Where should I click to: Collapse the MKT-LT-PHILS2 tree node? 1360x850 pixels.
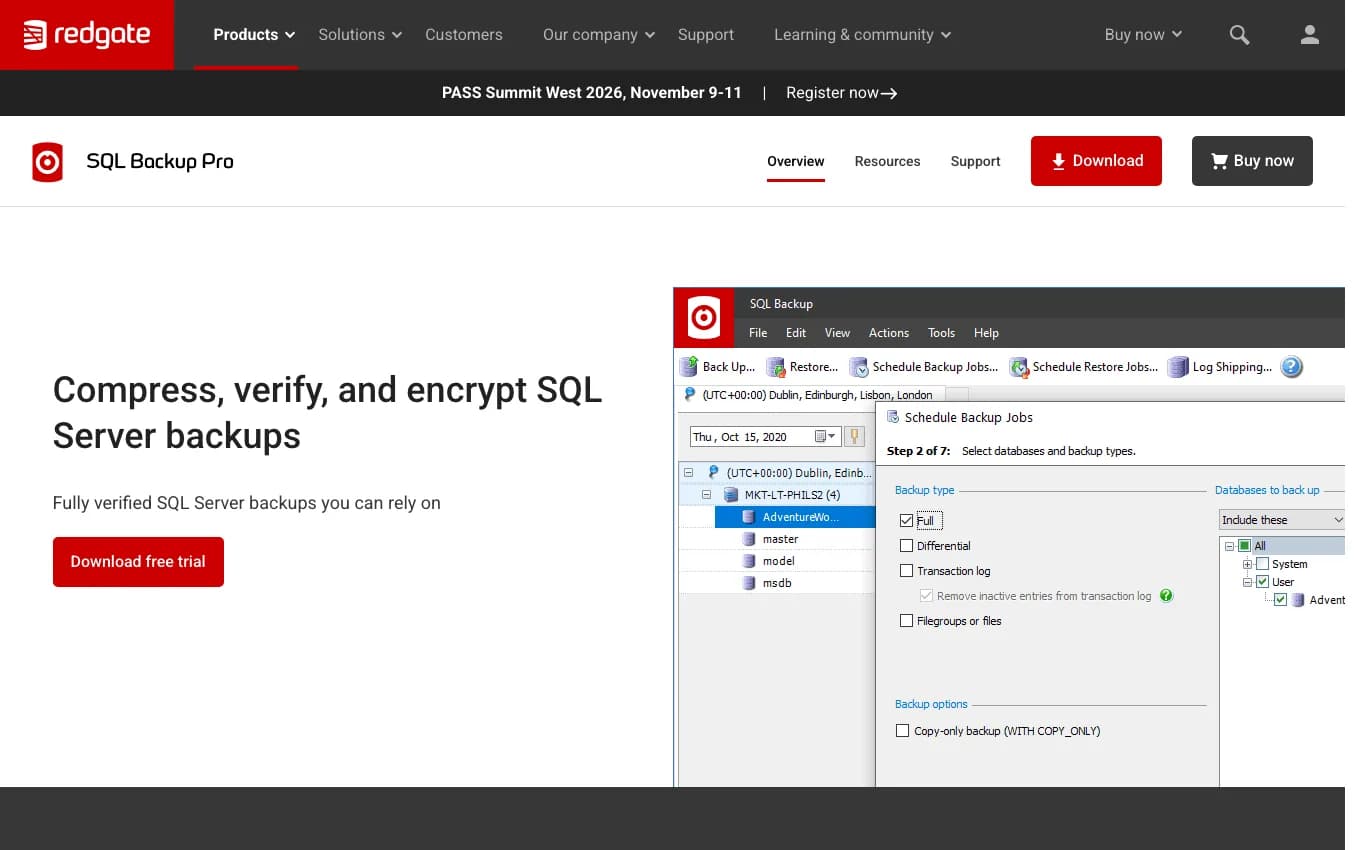706,495
